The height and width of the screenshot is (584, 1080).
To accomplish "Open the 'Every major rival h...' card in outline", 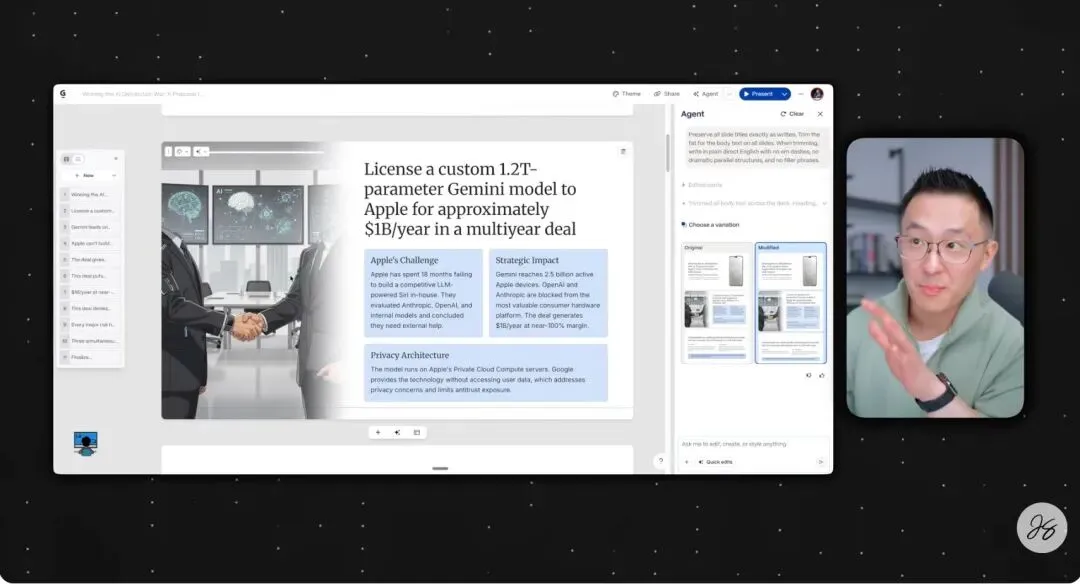I will tap(90, 324).
